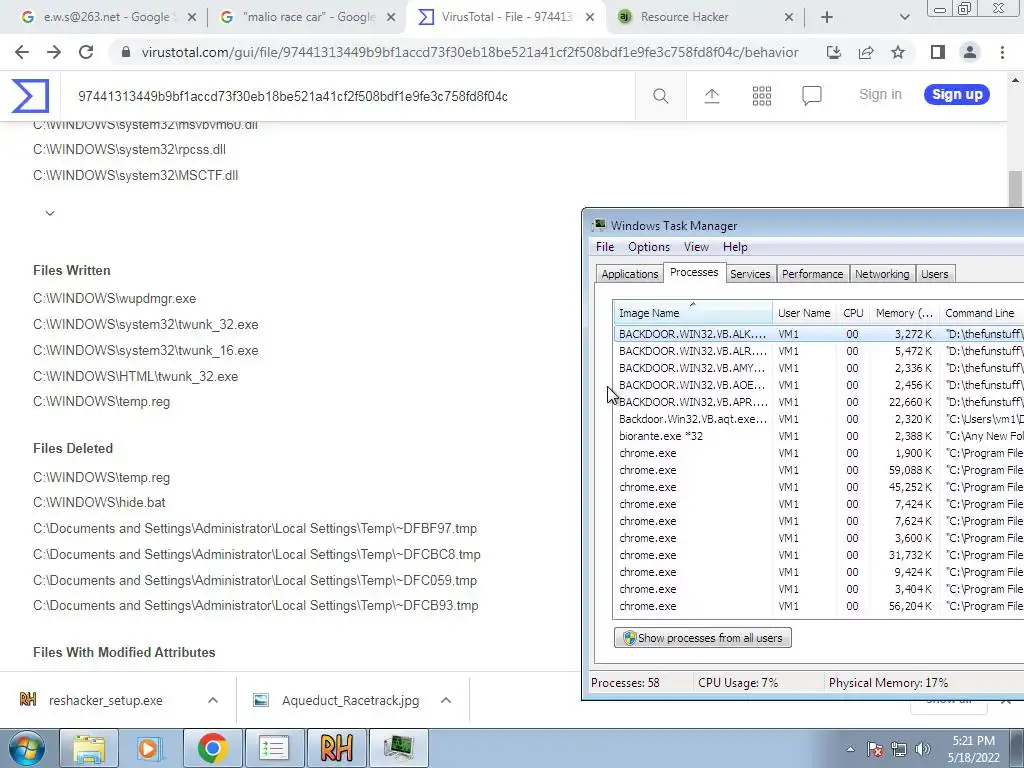Close the VirusTotal tab
This screenshot has width=1024, height=768.
[590, 17]
